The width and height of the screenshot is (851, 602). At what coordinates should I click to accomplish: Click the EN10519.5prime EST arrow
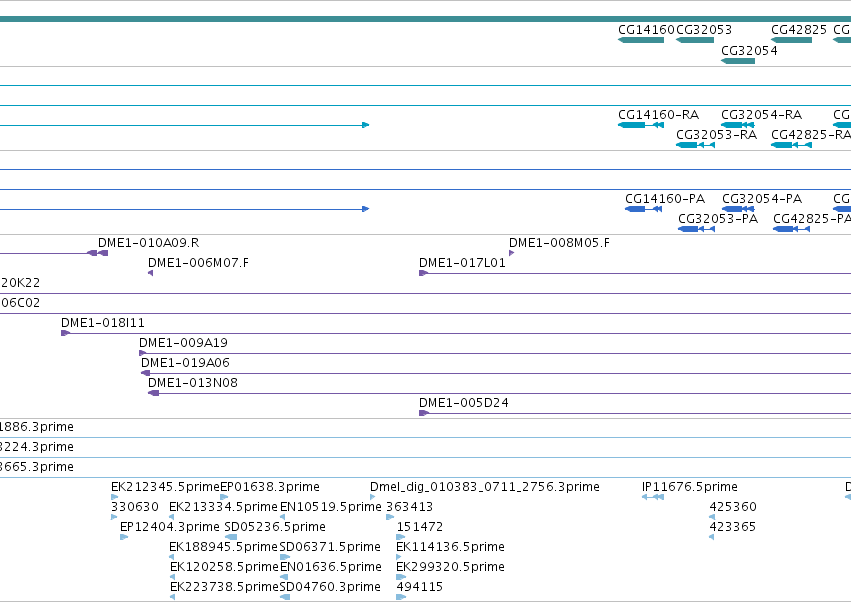click(282, 517)
